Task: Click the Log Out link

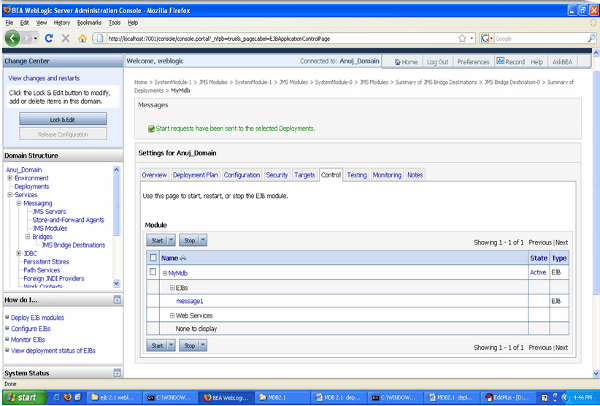Action: [x=437, y=62]
